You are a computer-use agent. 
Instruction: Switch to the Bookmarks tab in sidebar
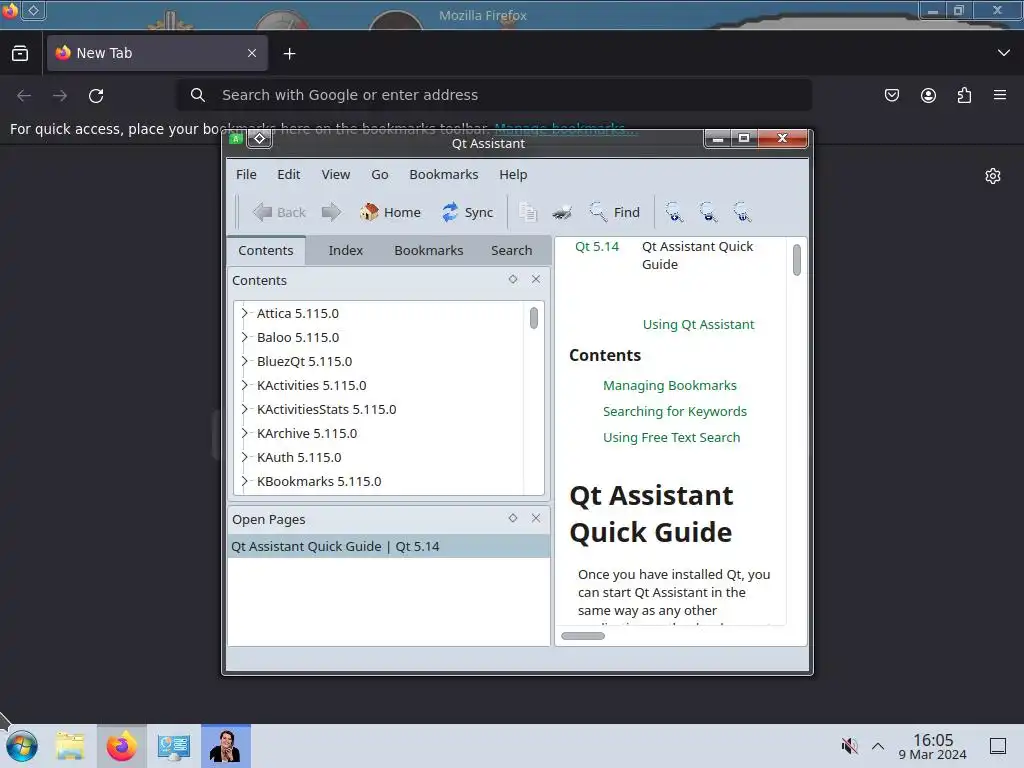(x=428, y=251)
